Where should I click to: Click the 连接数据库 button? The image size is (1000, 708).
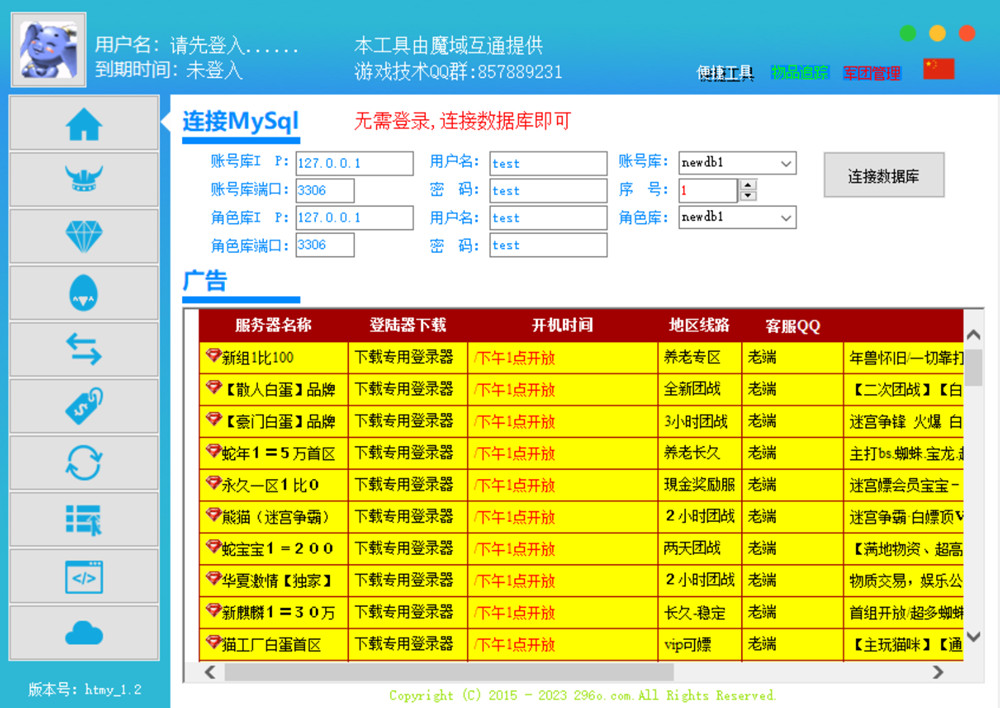pyautogui.click(x=883, y=176)
